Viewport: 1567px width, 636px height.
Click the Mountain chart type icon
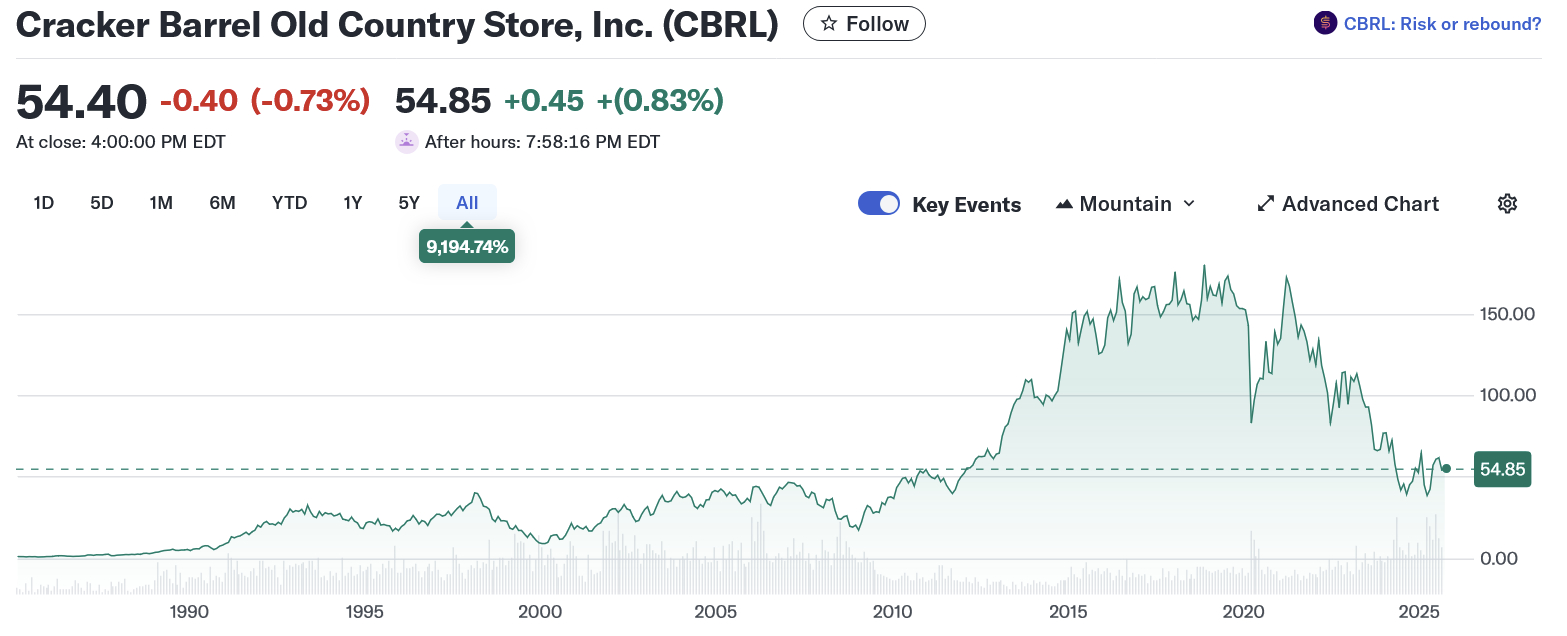(1064, 204)
